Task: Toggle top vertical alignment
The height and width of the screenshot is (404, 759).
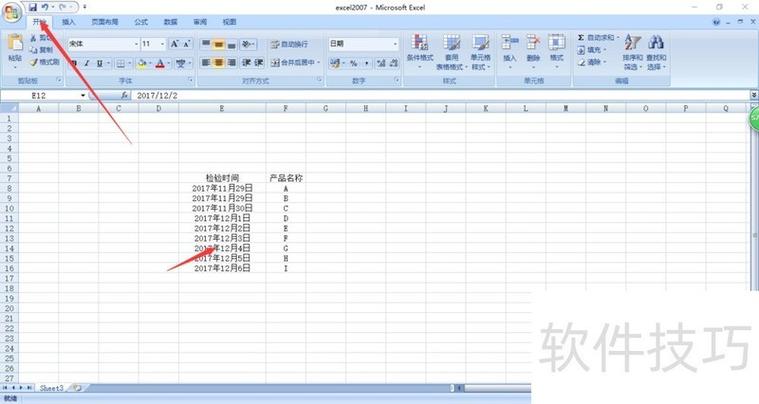Action: tap(206, 45)
